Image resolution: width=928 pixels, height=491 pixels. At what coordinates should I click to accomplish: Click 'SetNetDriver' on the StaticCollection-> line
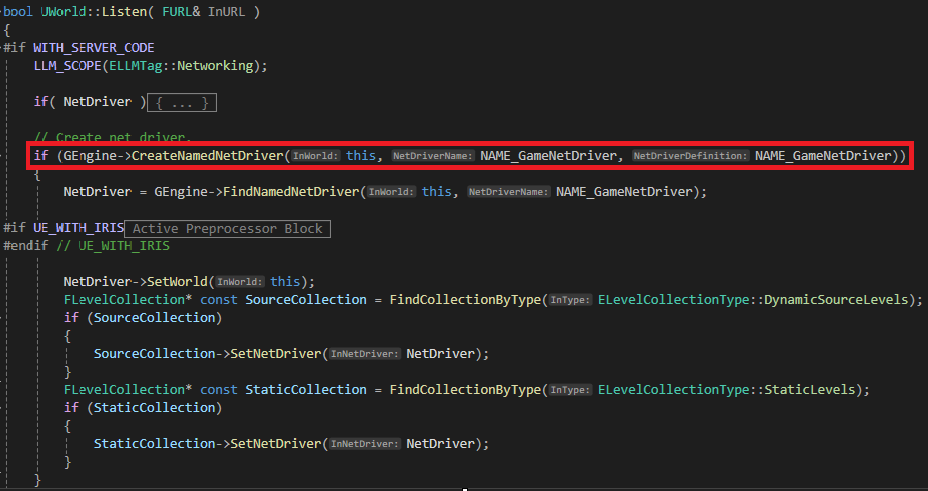point(276,444)
